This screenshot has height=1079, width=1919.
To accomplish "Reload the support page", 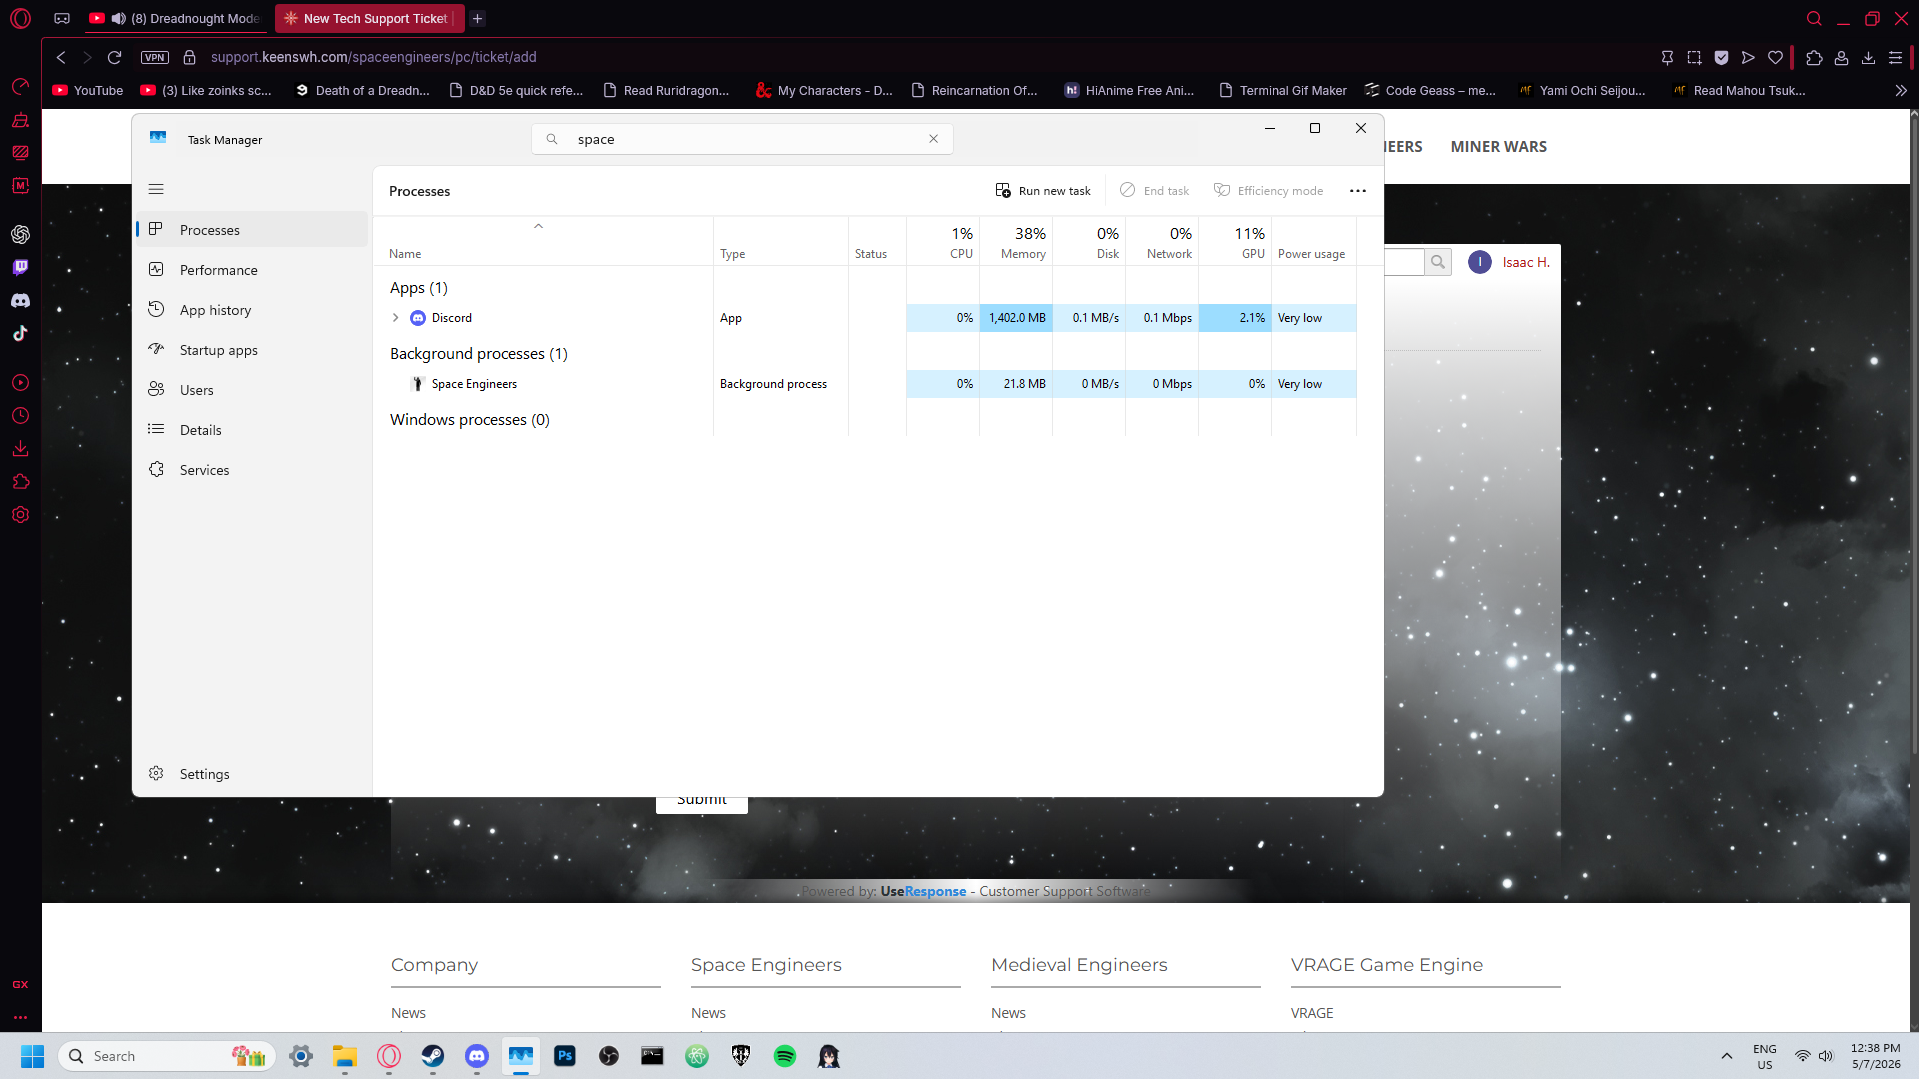I will (115, 57).
